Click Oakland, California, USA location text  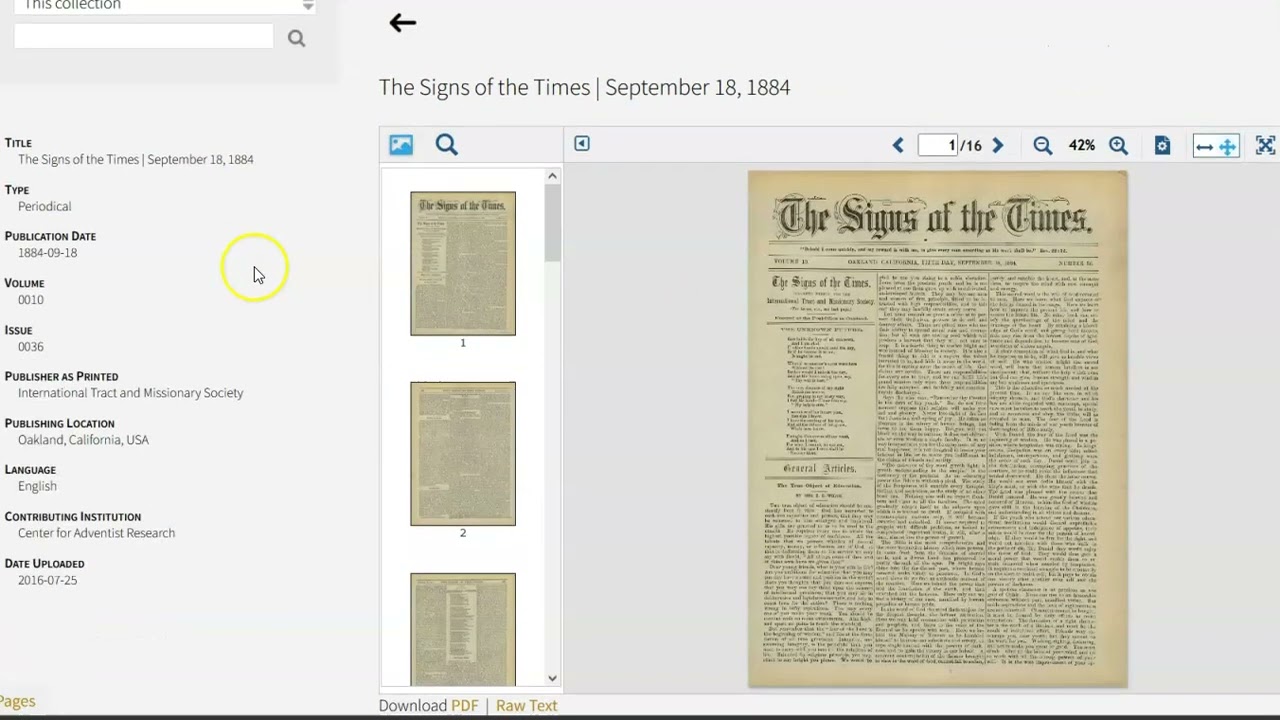click(x=83, y=440)
